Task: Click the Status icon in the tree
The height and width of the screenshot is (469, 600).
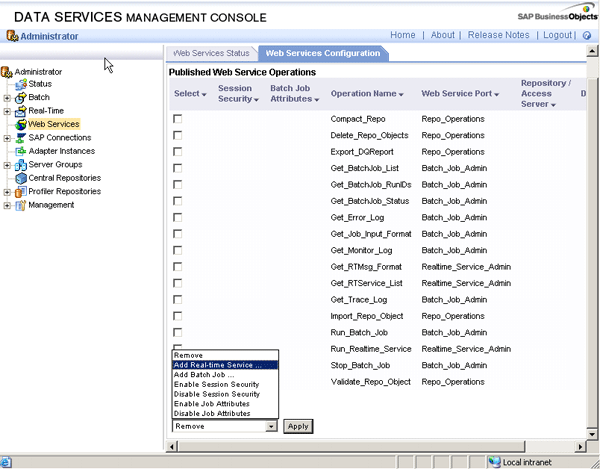Action: pyautogui.click(x=20, y=84)
